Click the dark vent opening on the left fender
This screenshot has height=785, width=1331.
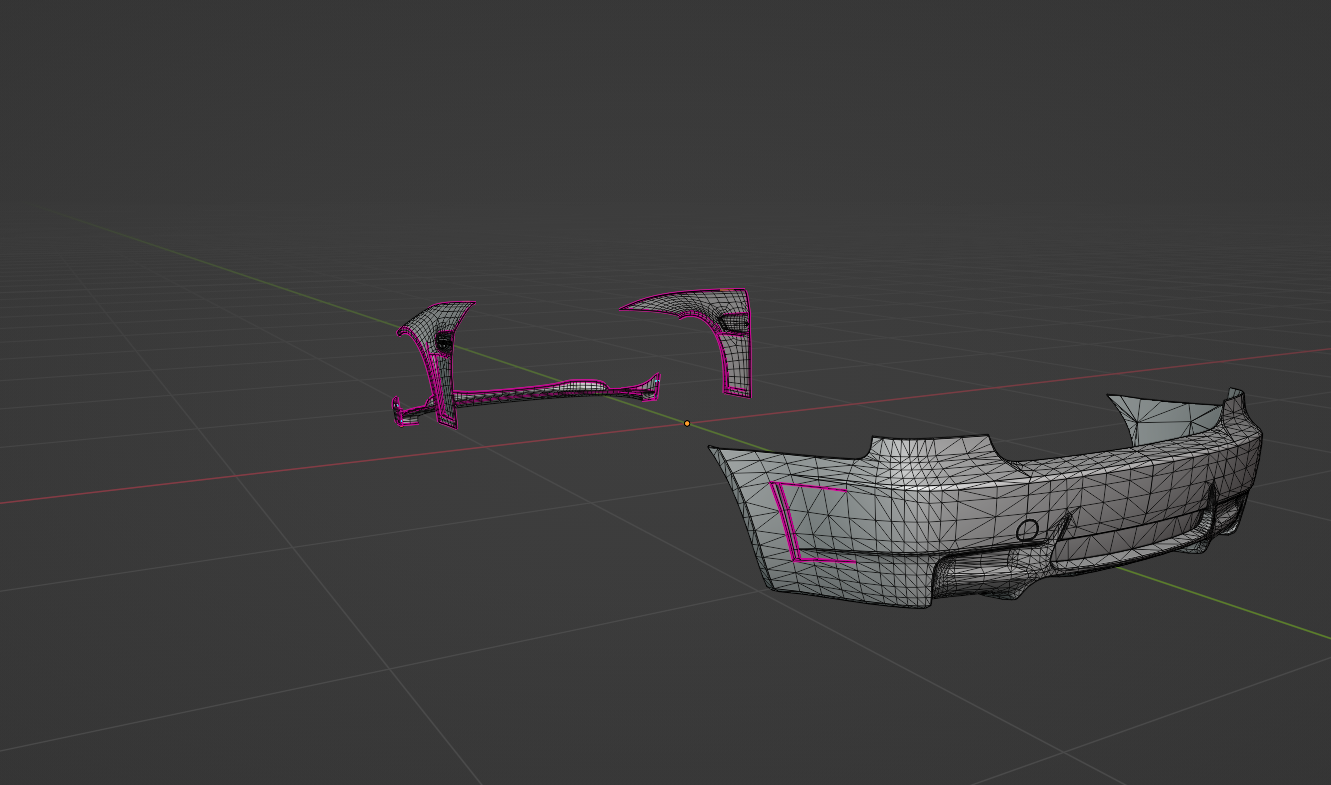(441, 341)
